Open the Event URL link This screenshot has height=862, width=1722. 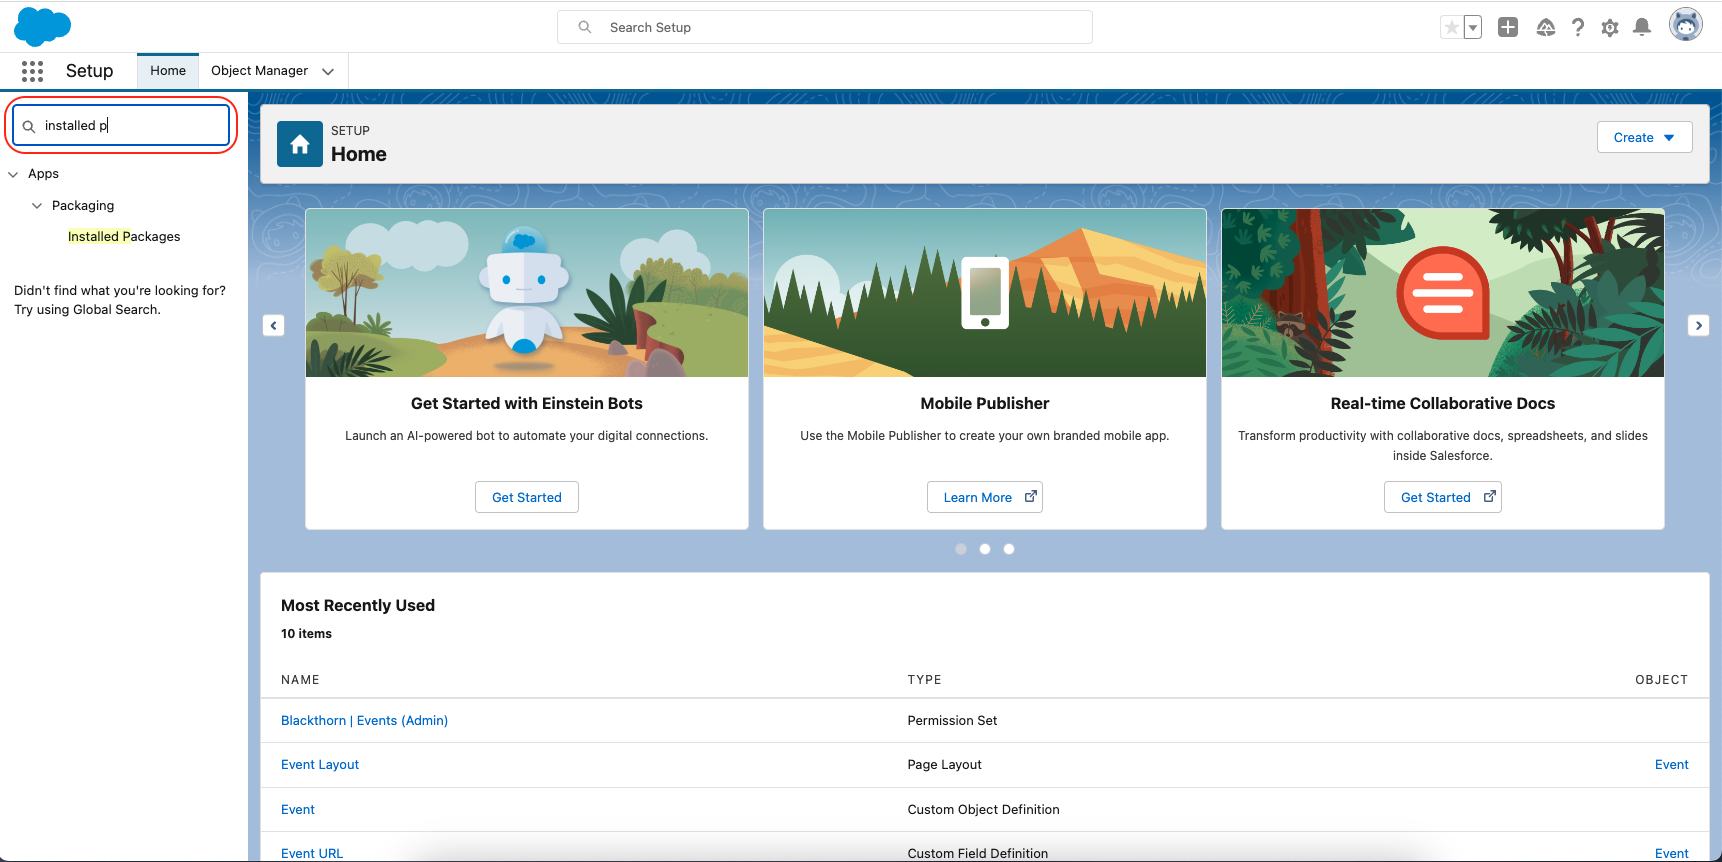tap(312, 853)
